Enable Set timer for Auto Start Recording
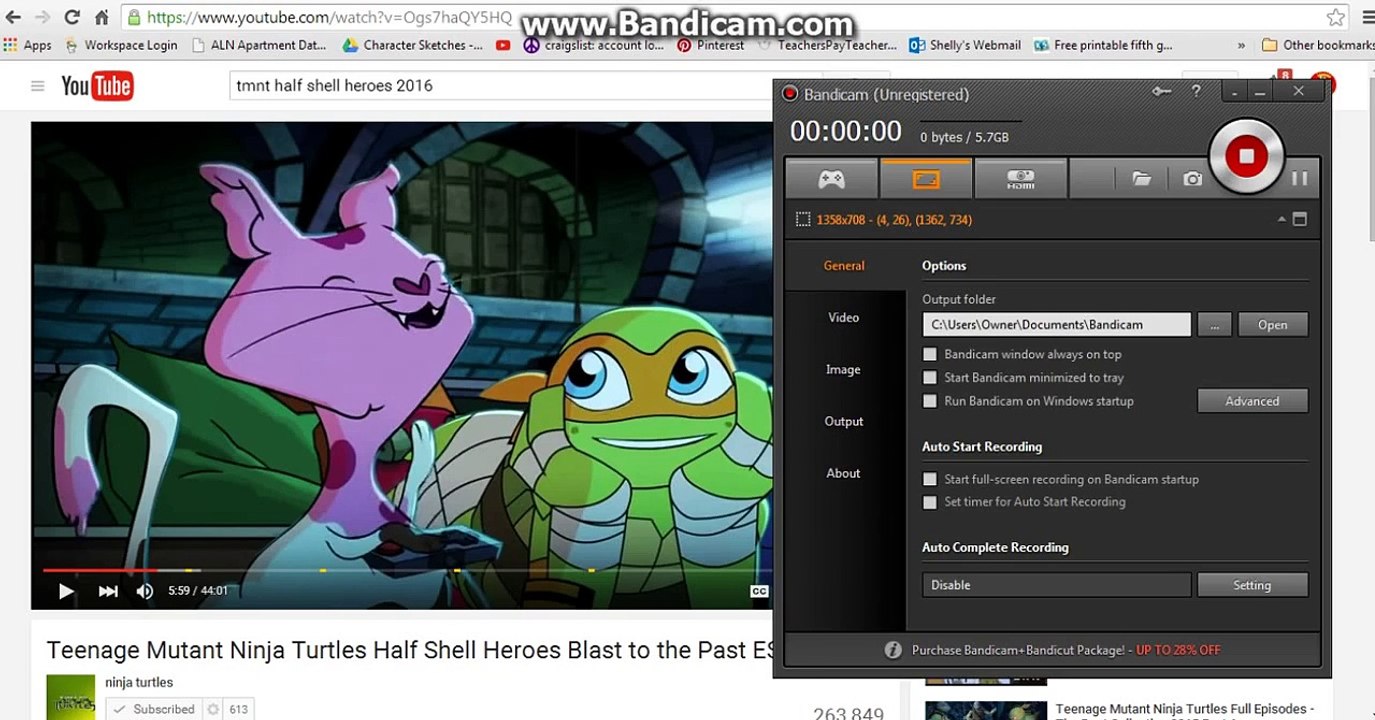 coord(930,502)
